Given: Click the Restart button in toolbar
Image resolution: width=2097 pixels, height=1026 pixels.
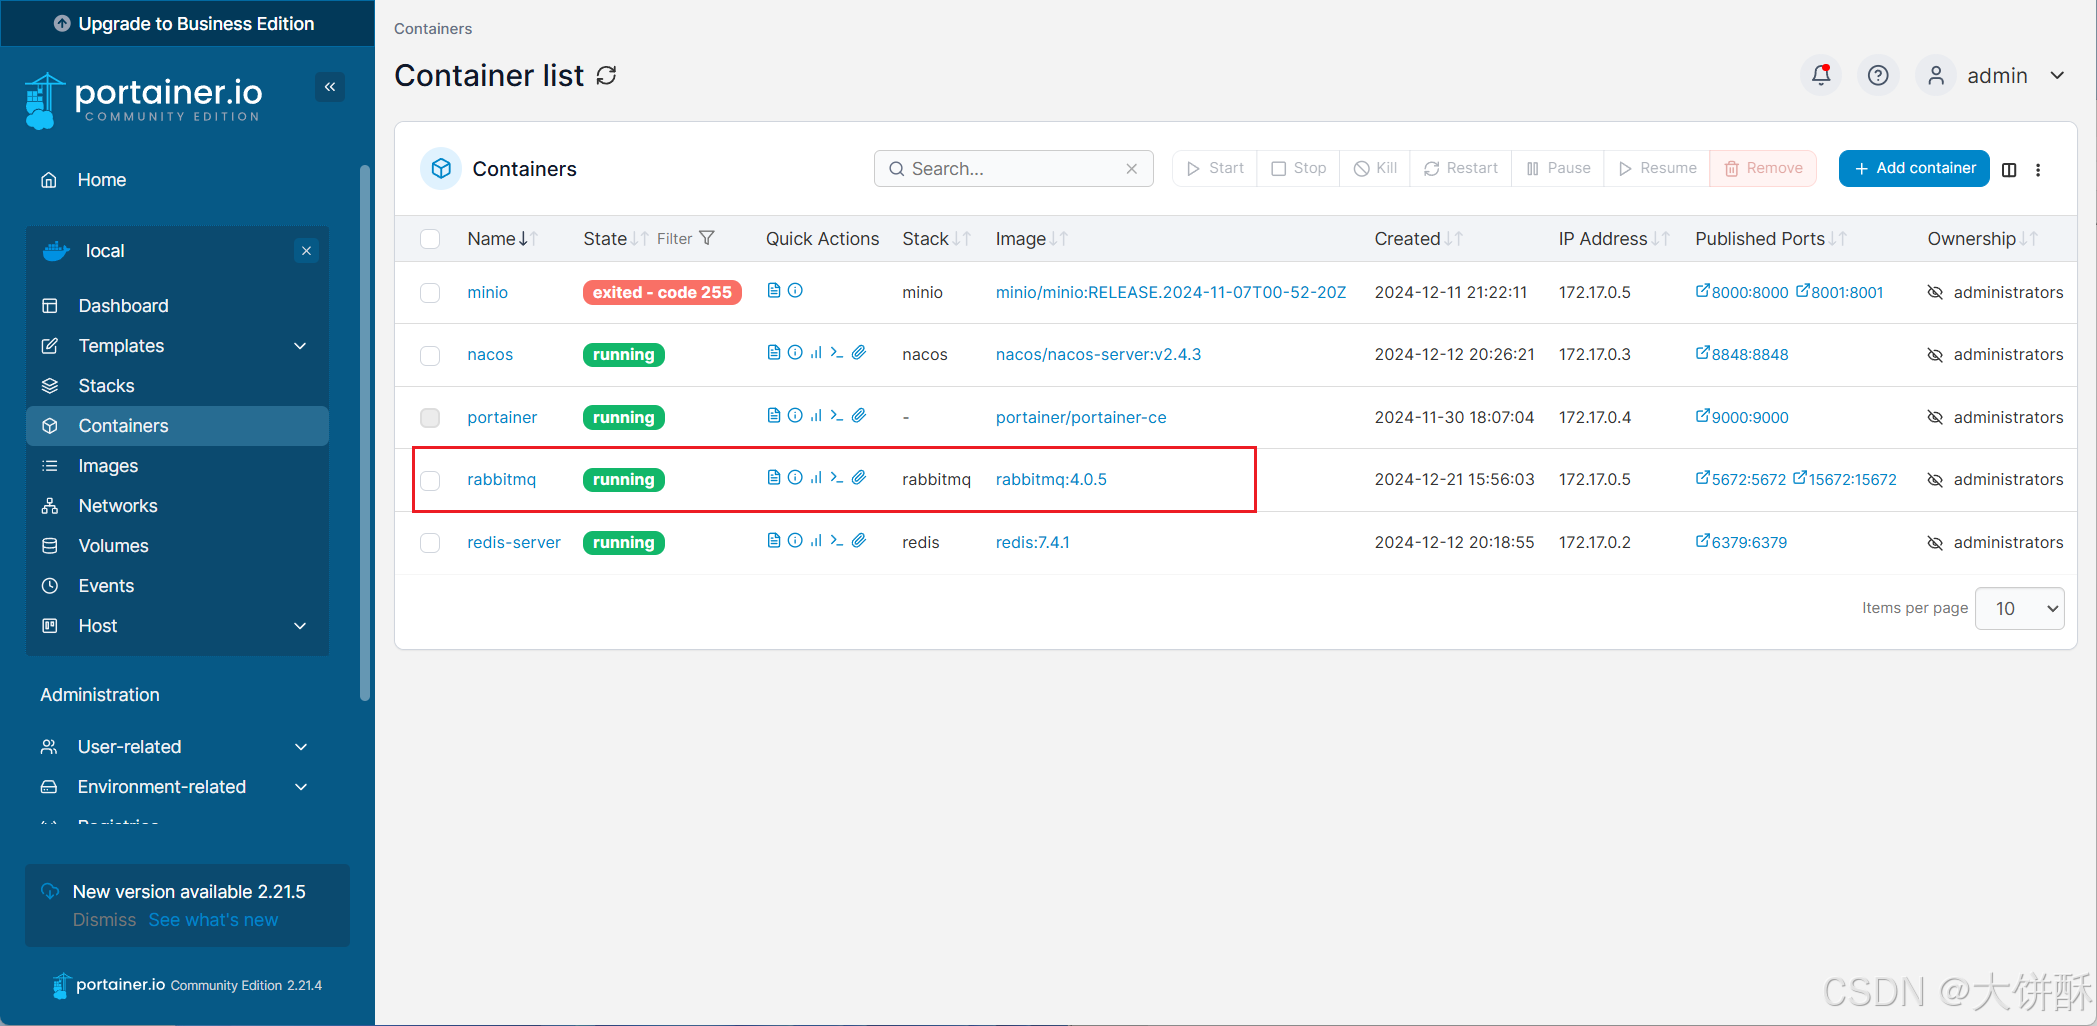Looking at the screenshot, I should pos(1461,168).
